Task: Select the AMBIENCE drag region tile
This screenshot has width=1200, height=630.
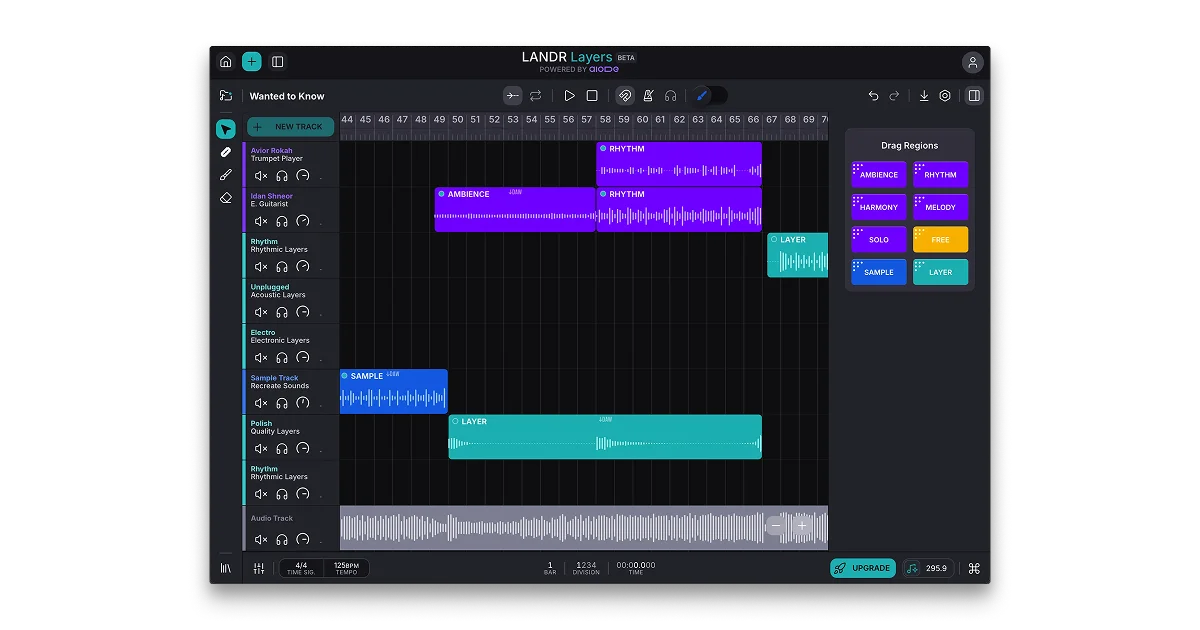Action: click(x=879, y=175)
